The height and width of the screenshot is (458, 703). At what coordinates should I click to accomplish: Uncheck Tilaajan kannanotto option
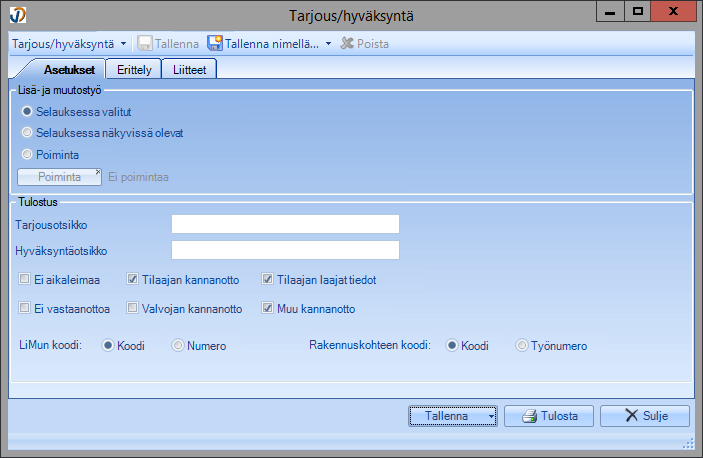[x=133, y=280]
